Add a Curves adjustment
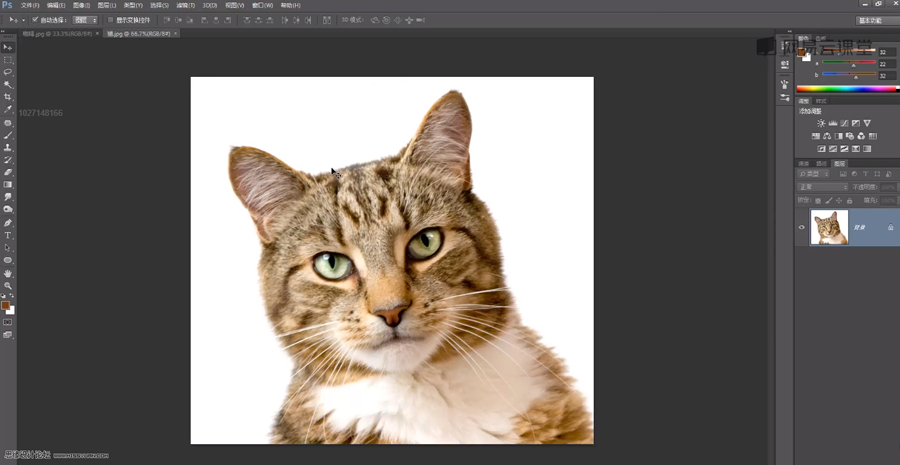 (x=844, y=123)
